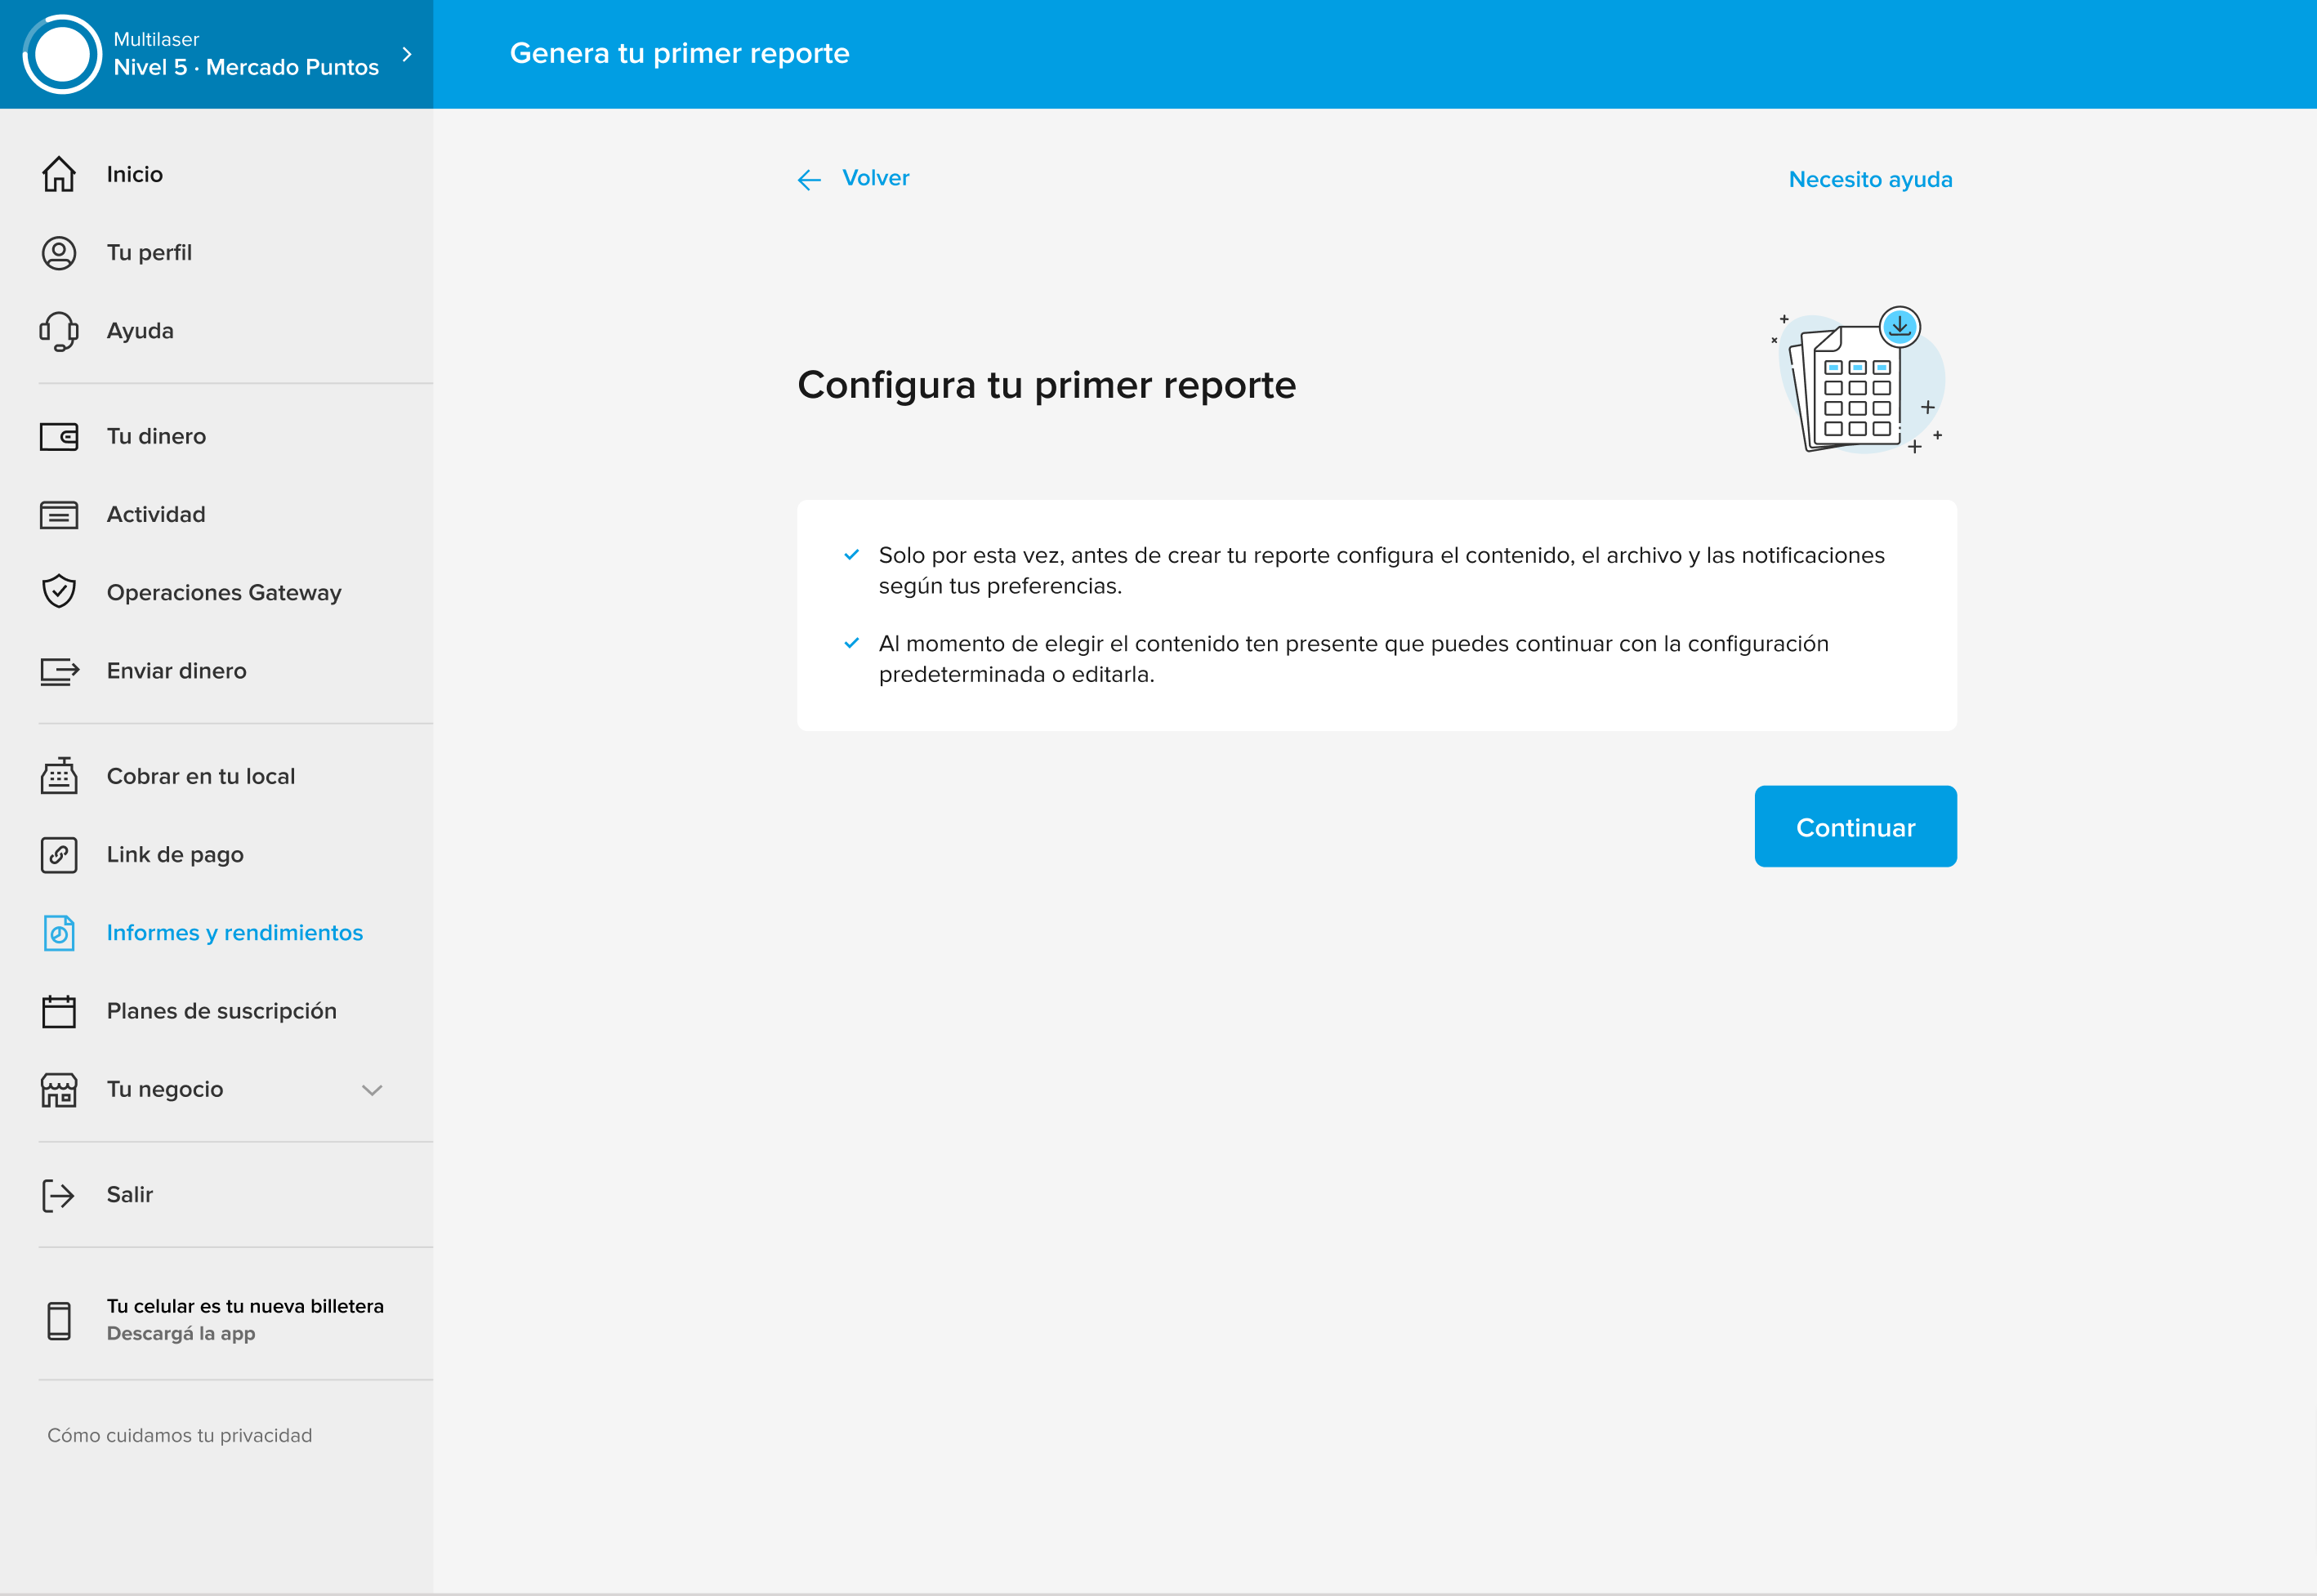Select Informes y rendimientos menu item
Screen dimensions: 2317x1596
tap(234, 933)
